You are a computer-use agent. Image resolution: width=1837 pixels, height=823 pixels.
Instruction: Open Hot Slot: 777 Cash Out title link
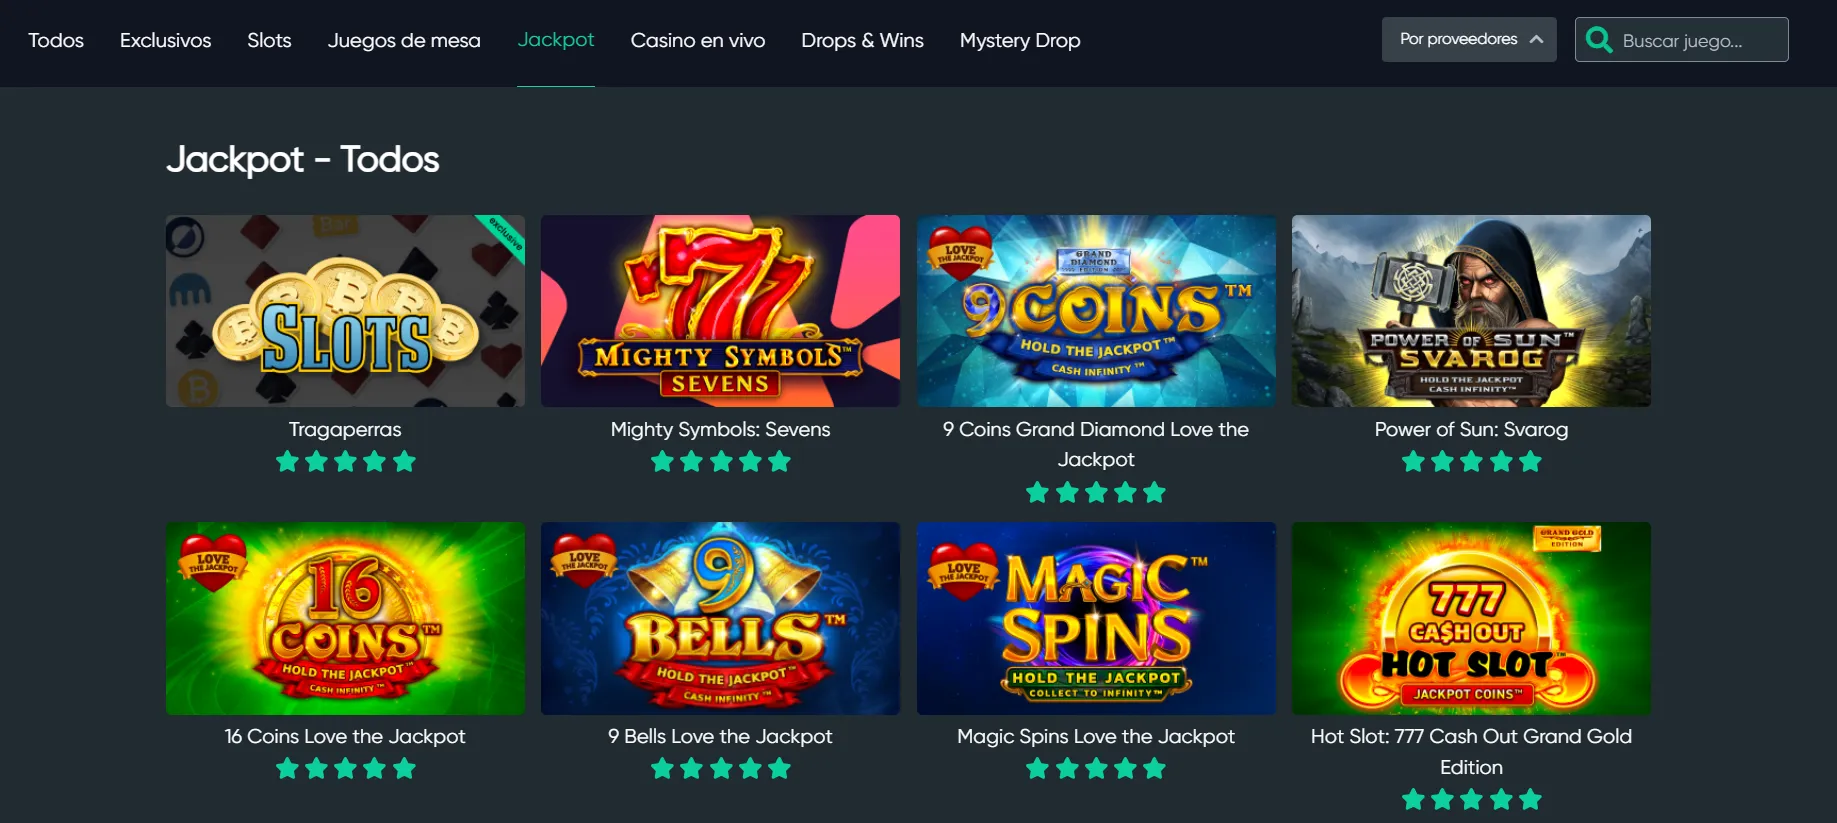(x=1471, y=751)
